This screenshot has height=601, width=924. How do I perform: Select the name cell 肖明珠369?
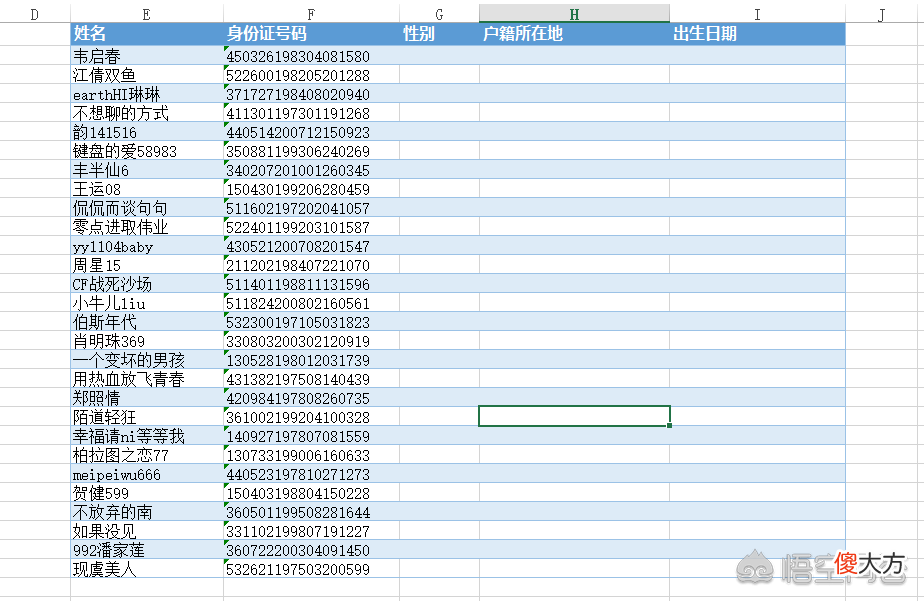point(147,341)
